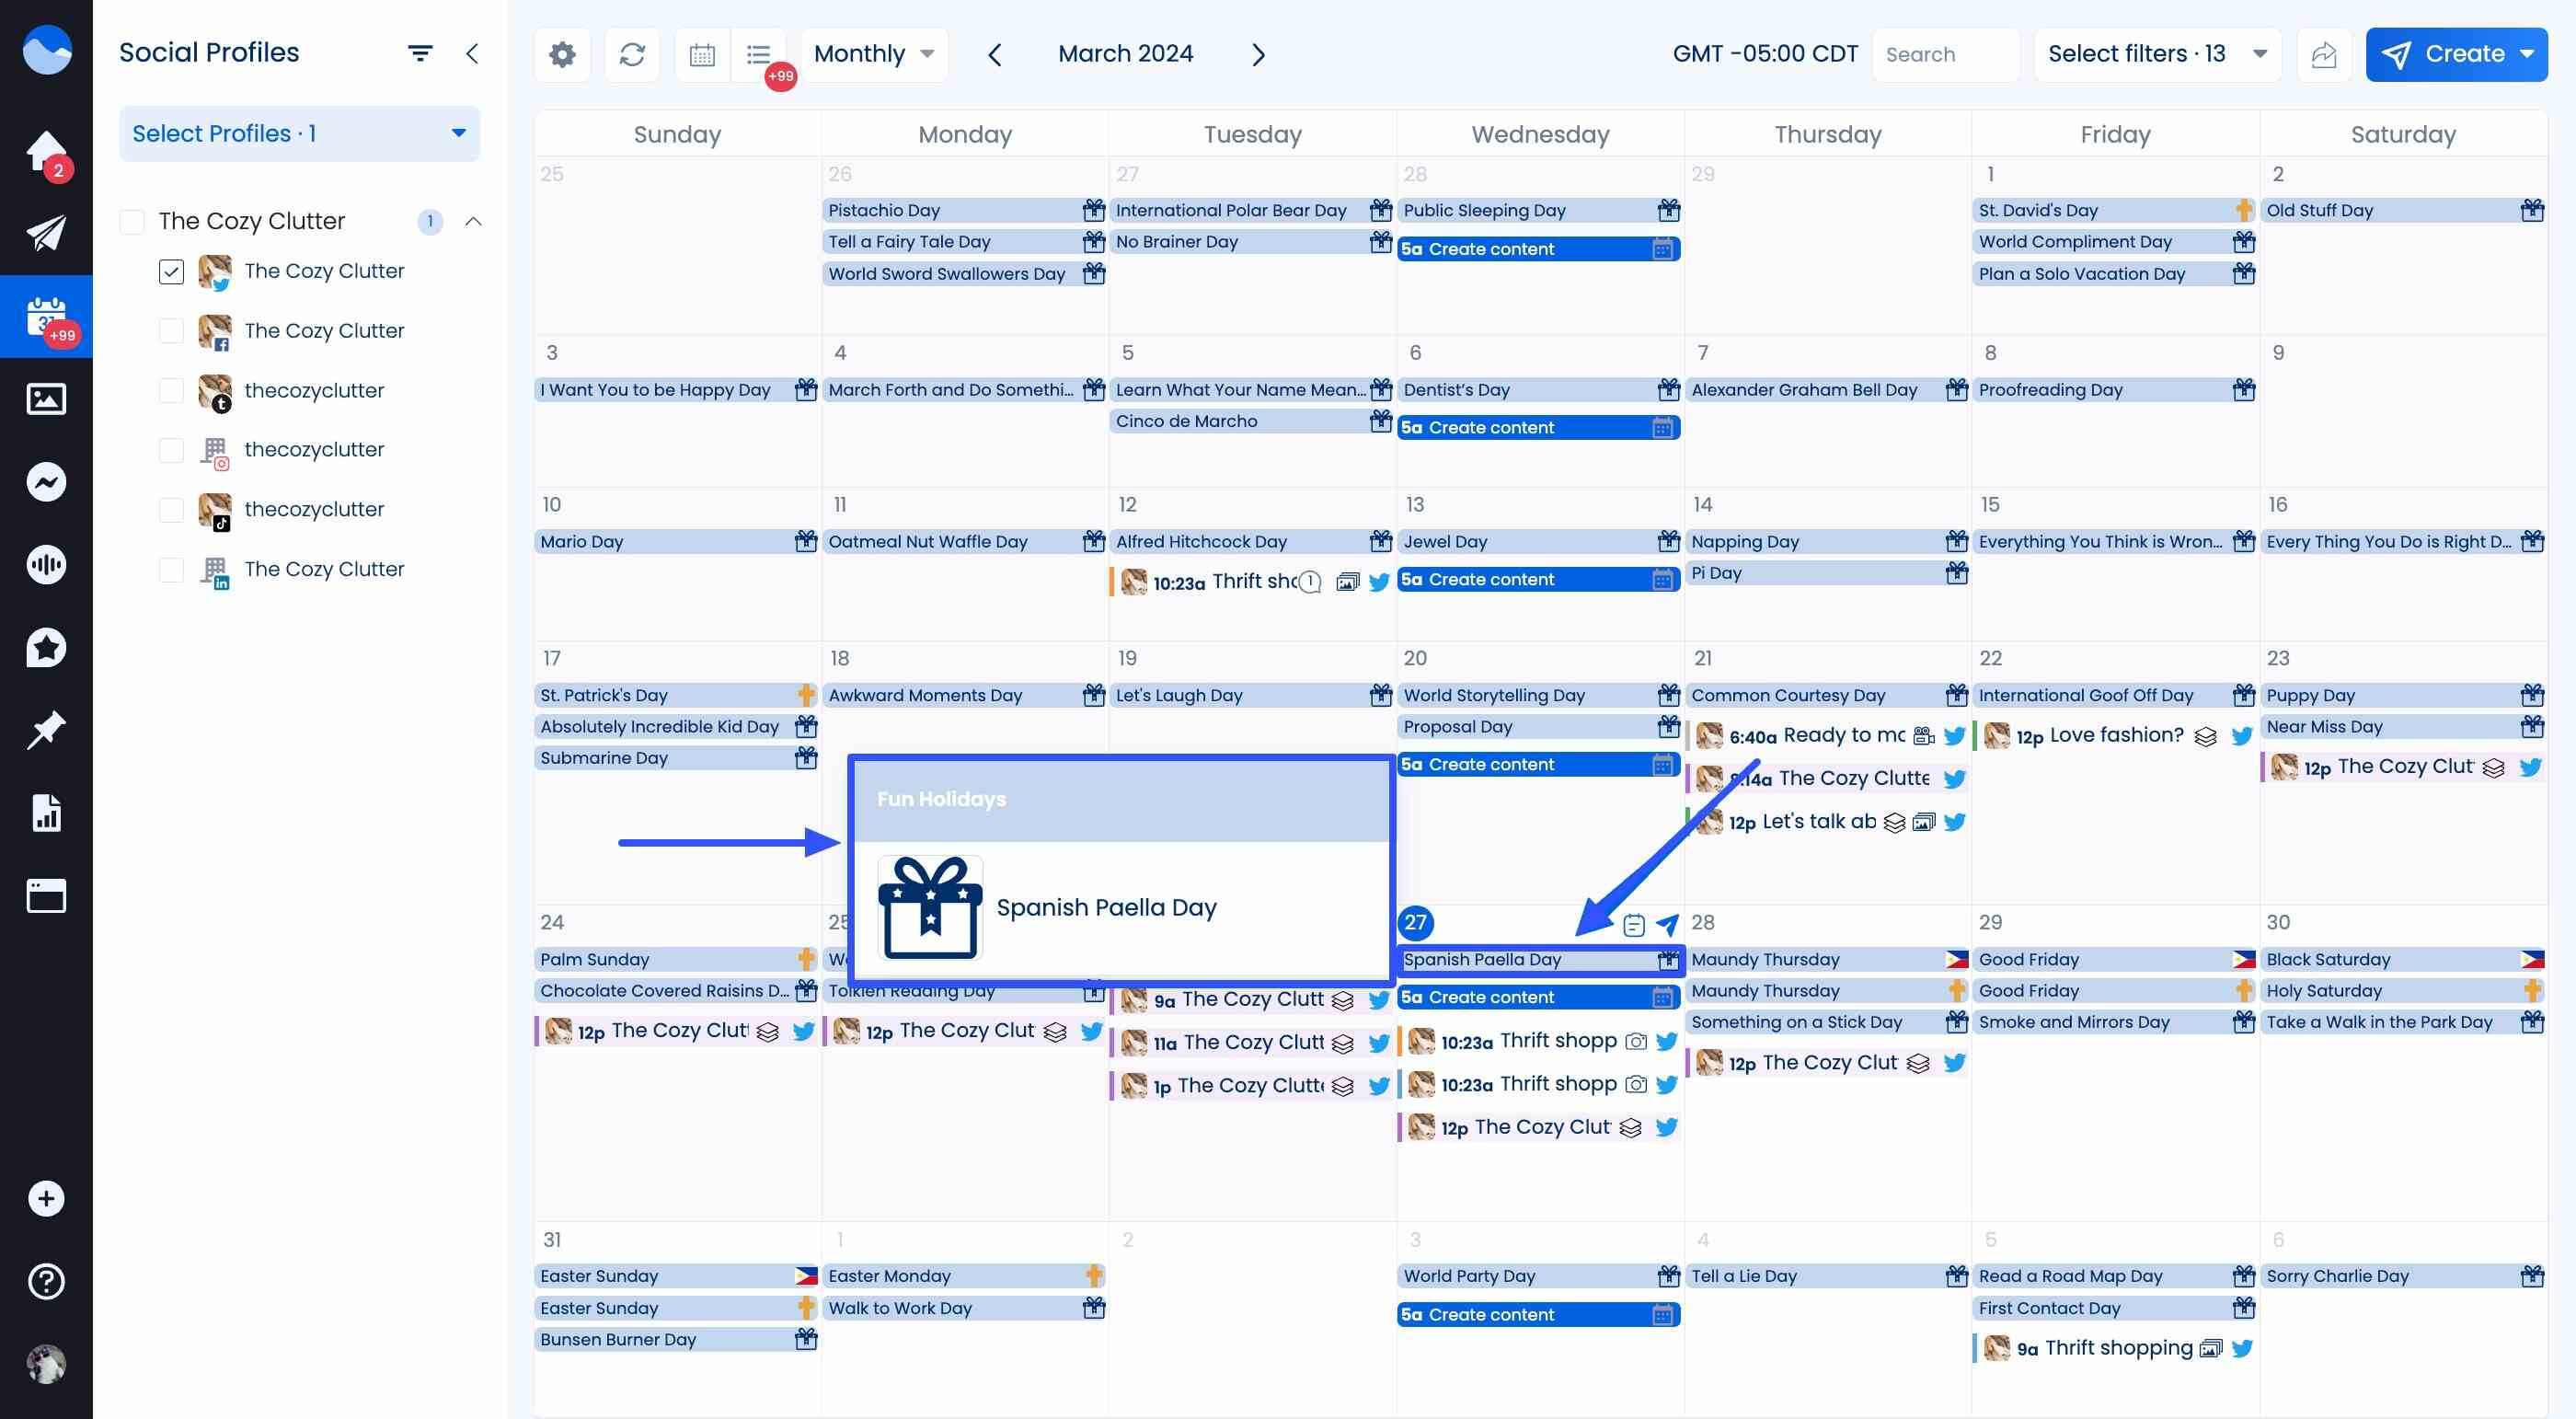Image resolution: width=2576 pixels, height=1419 pixels.
Task: Open your profile avatar at sidebar bottom
Action: point(46,1364)
